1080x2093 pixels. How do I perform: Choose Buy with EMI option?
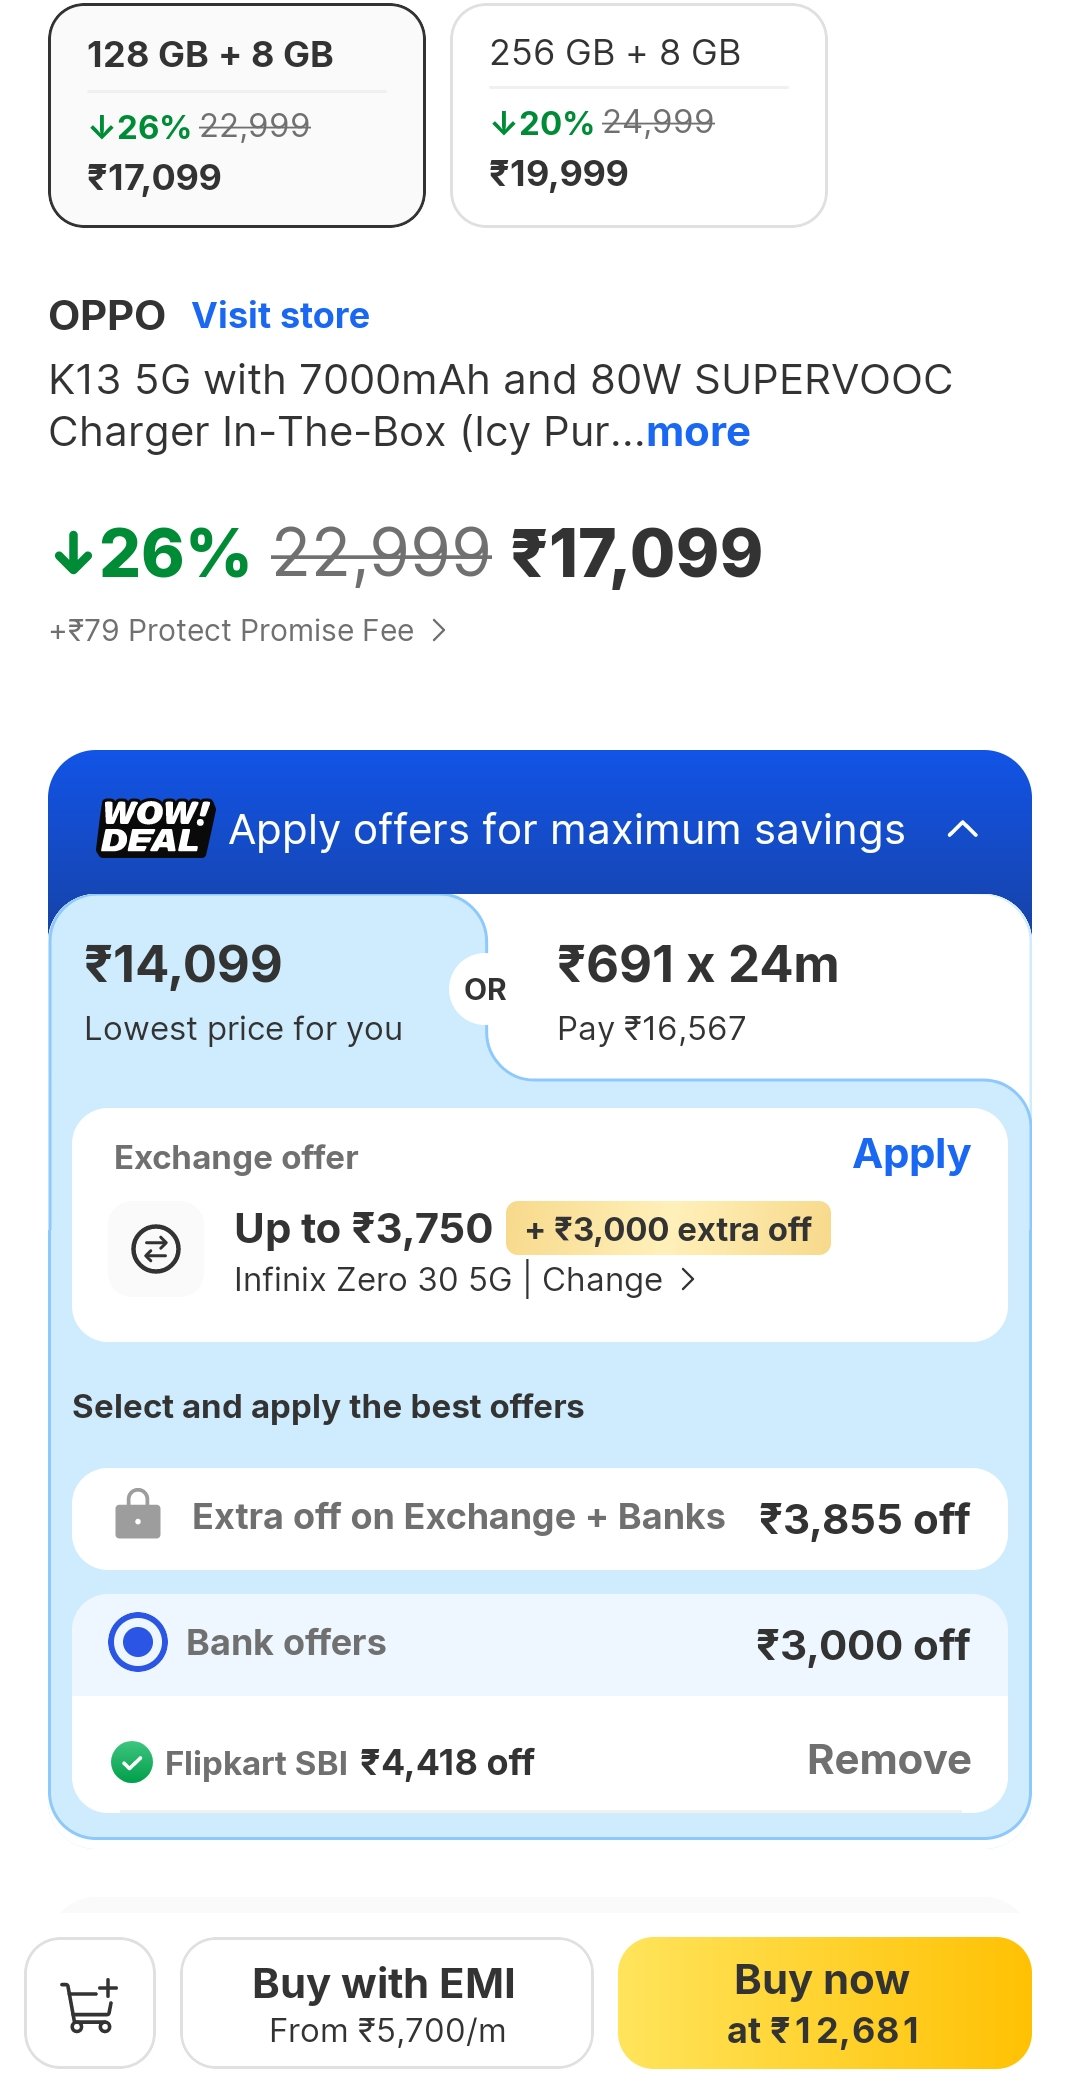[386, 2003]
